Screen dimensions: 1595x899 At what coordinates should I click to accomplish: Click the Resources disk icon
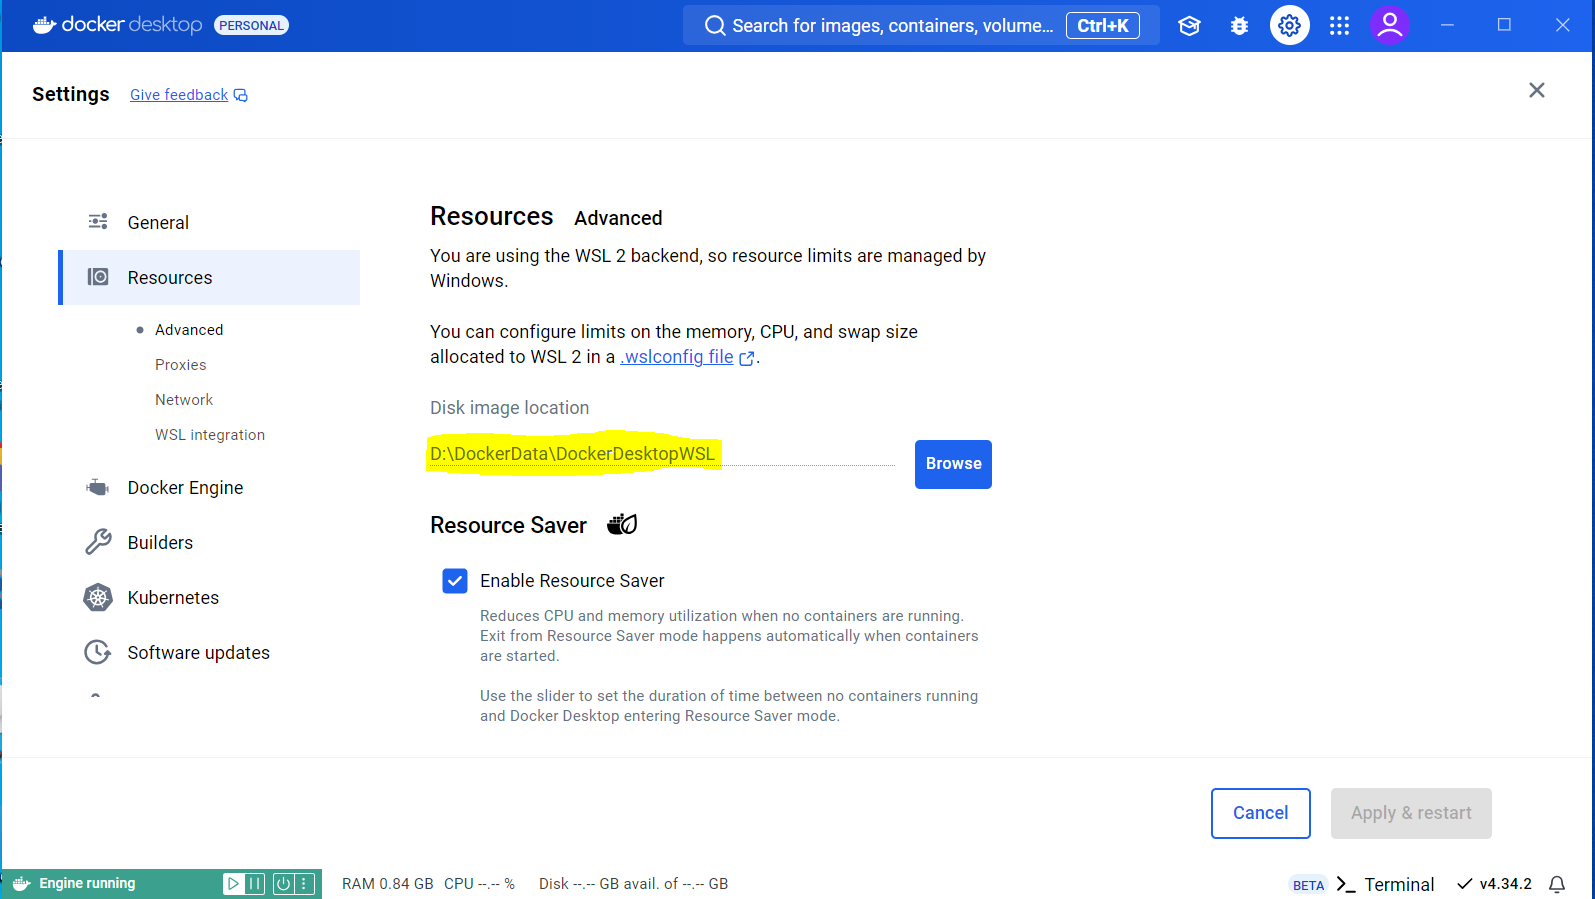click(98, 277)
